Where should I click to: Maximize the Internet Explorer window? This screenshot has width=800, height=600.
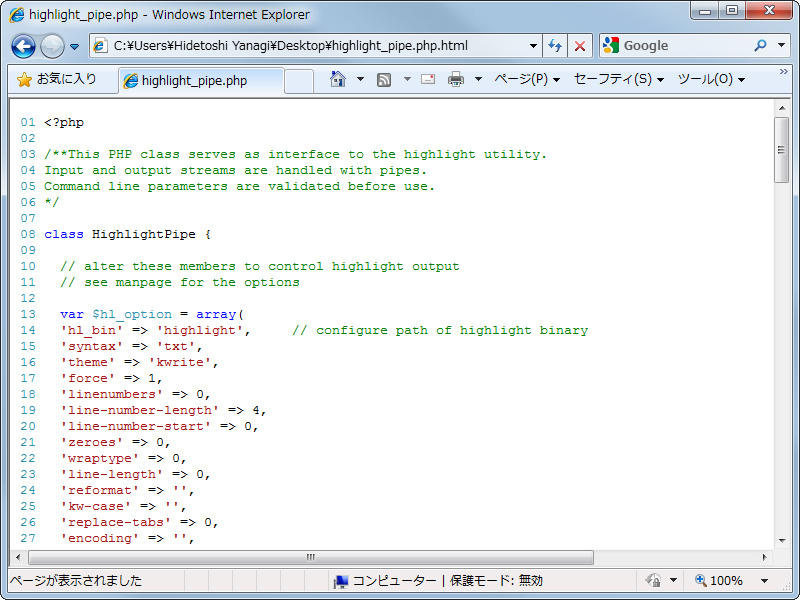tap(732, 10)
